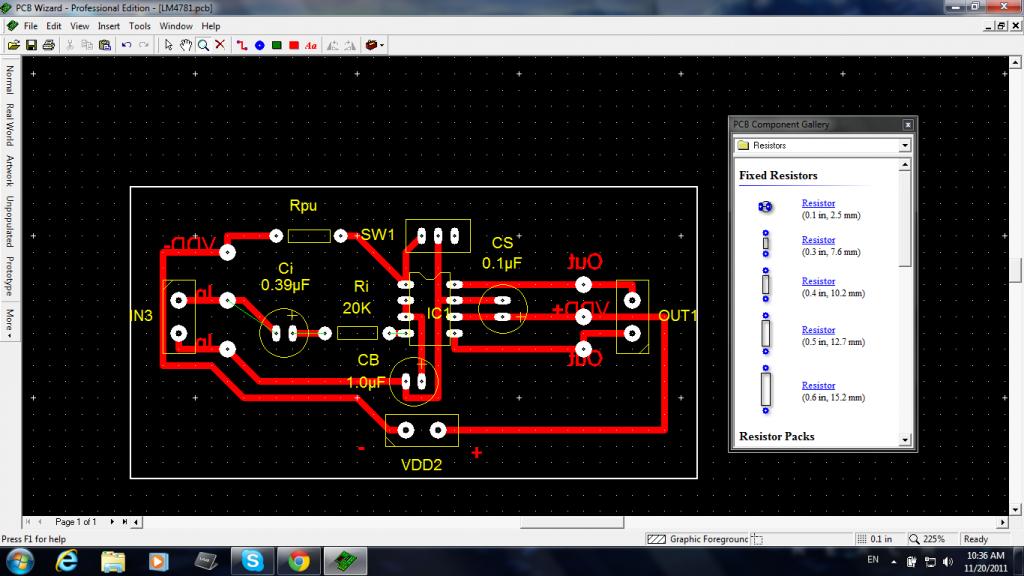Image resolution: width=1024 pixels, height=576 pixels.
Task: Open the Resistors category dropdown
Action: point(904,145)
